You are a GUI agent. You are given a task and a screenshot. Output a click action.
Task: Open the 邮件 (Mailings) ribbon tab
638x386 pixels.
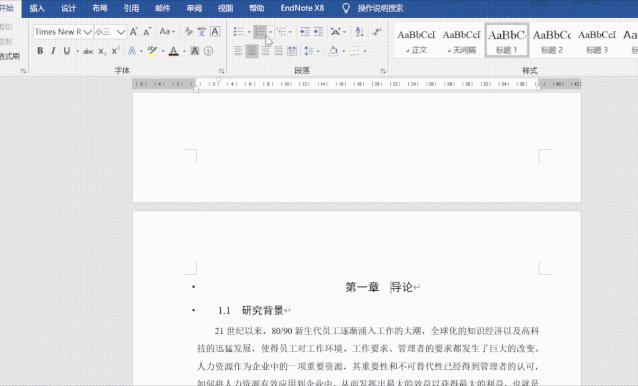pyautogui.click(x=162, y=8)
